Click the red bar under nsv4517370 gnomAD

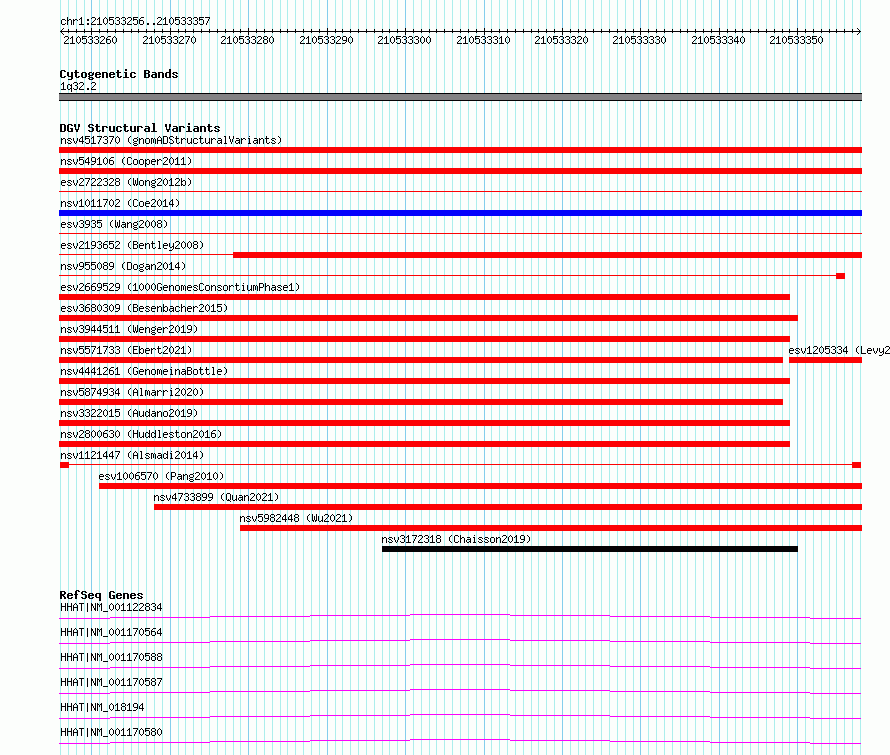(460, 150)
